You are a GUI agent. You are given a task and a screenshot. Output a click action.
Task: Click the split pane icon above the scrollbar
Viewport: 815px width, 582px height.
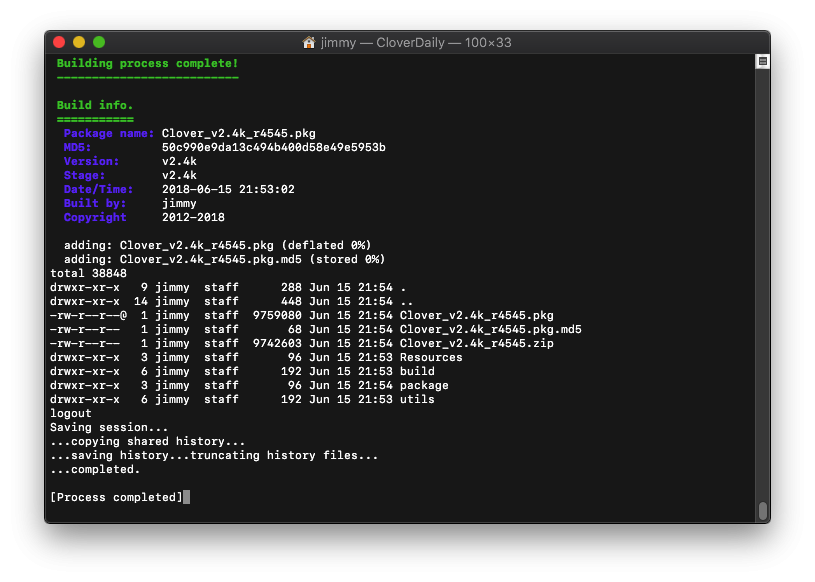click(763, 61)
